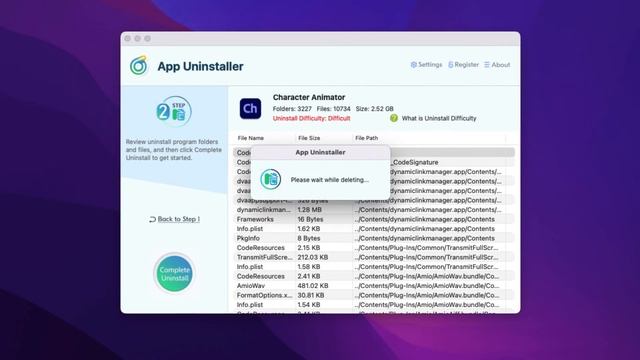Click the 2.15 KB size cell
Viewport: 640px width, 360px height.
309,248
